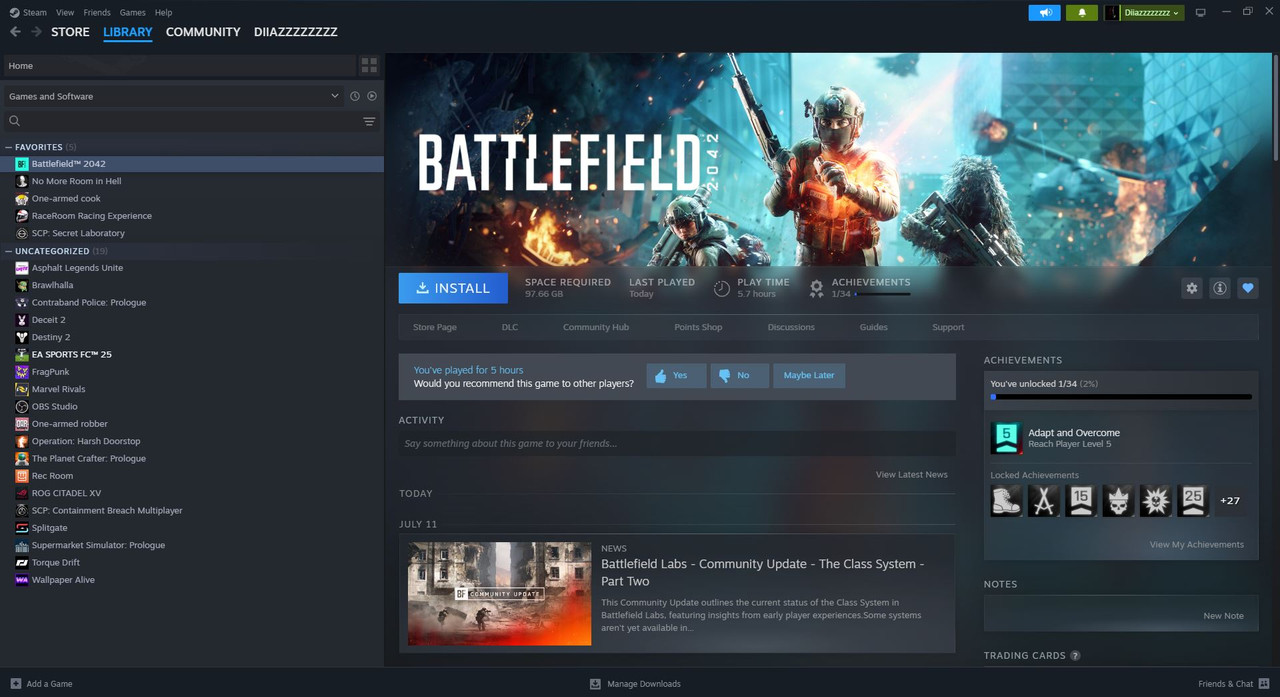Click the library search field

tap(180, 121)
